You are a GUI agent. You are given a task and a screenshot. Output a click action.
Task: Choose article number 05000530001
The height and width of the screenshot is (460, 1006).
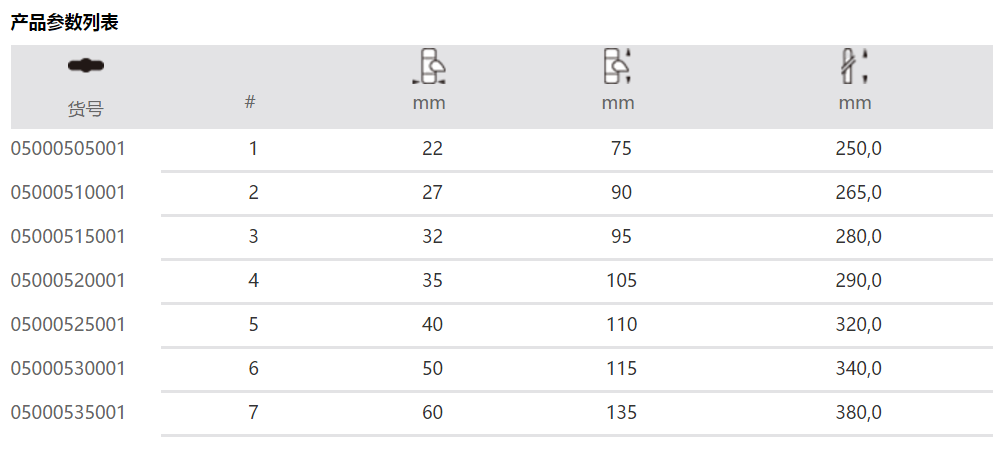point(68,368)
